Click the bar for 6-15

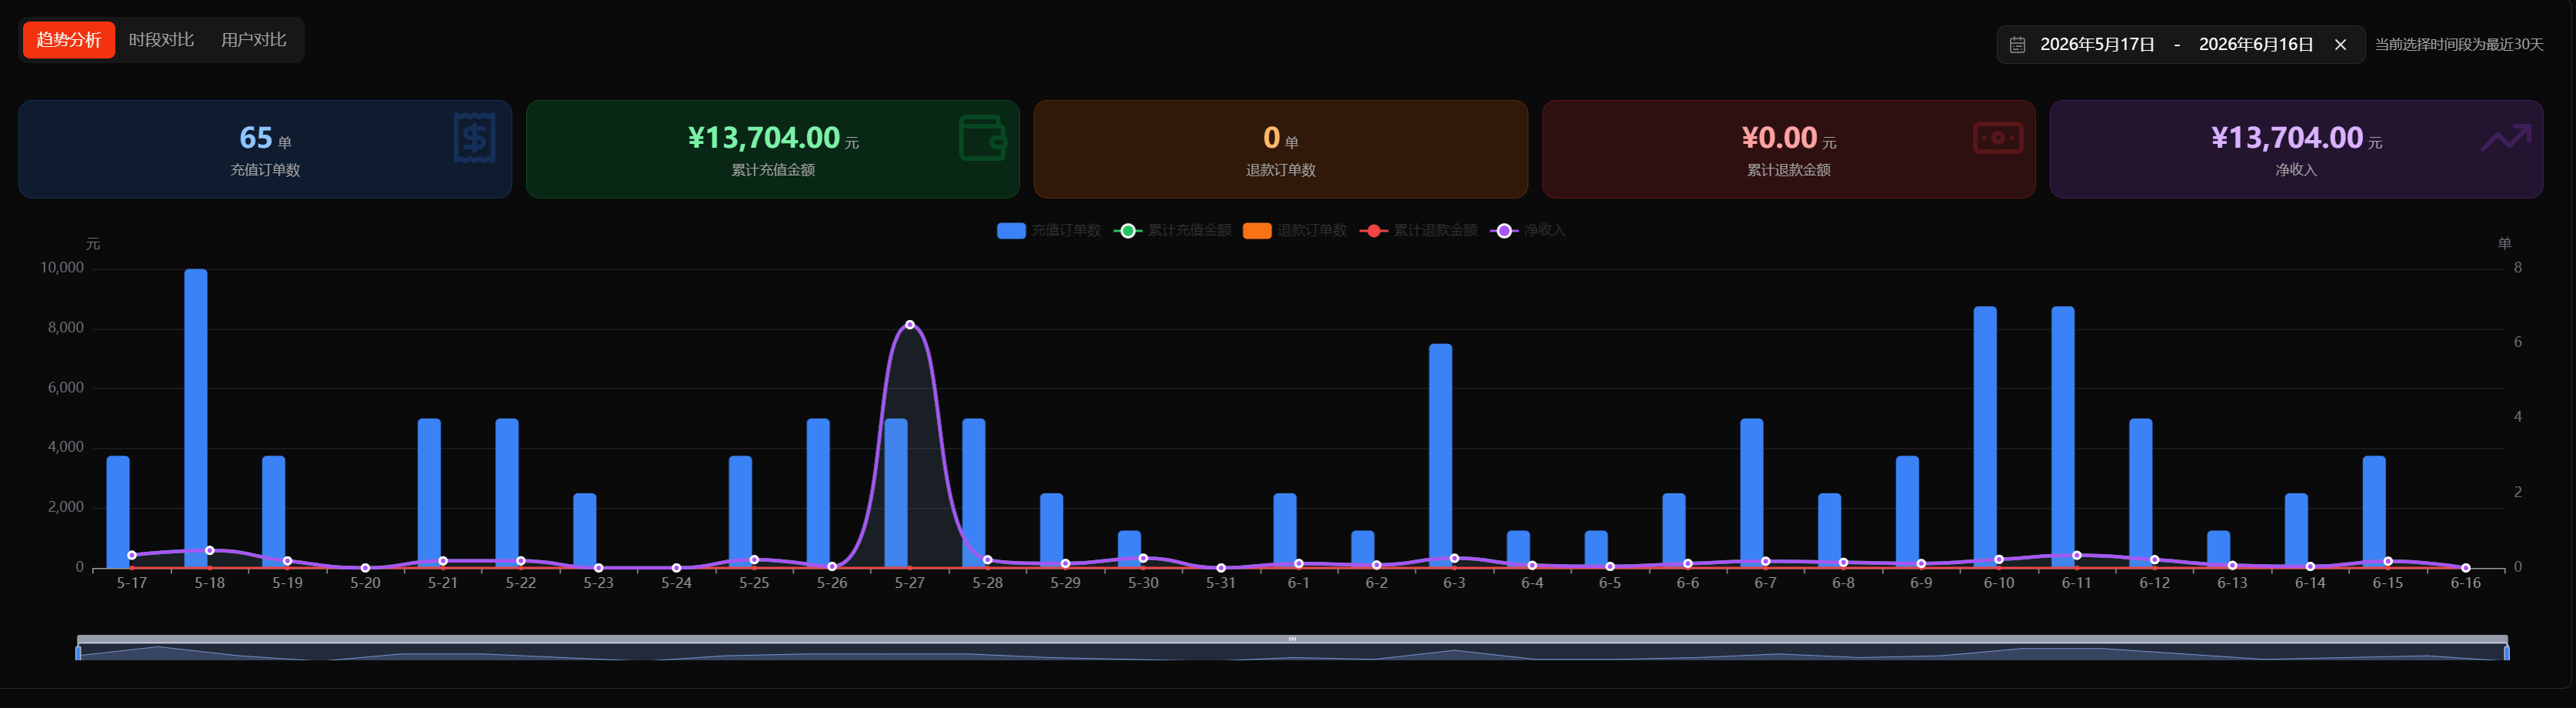(x=2374, y=512)
